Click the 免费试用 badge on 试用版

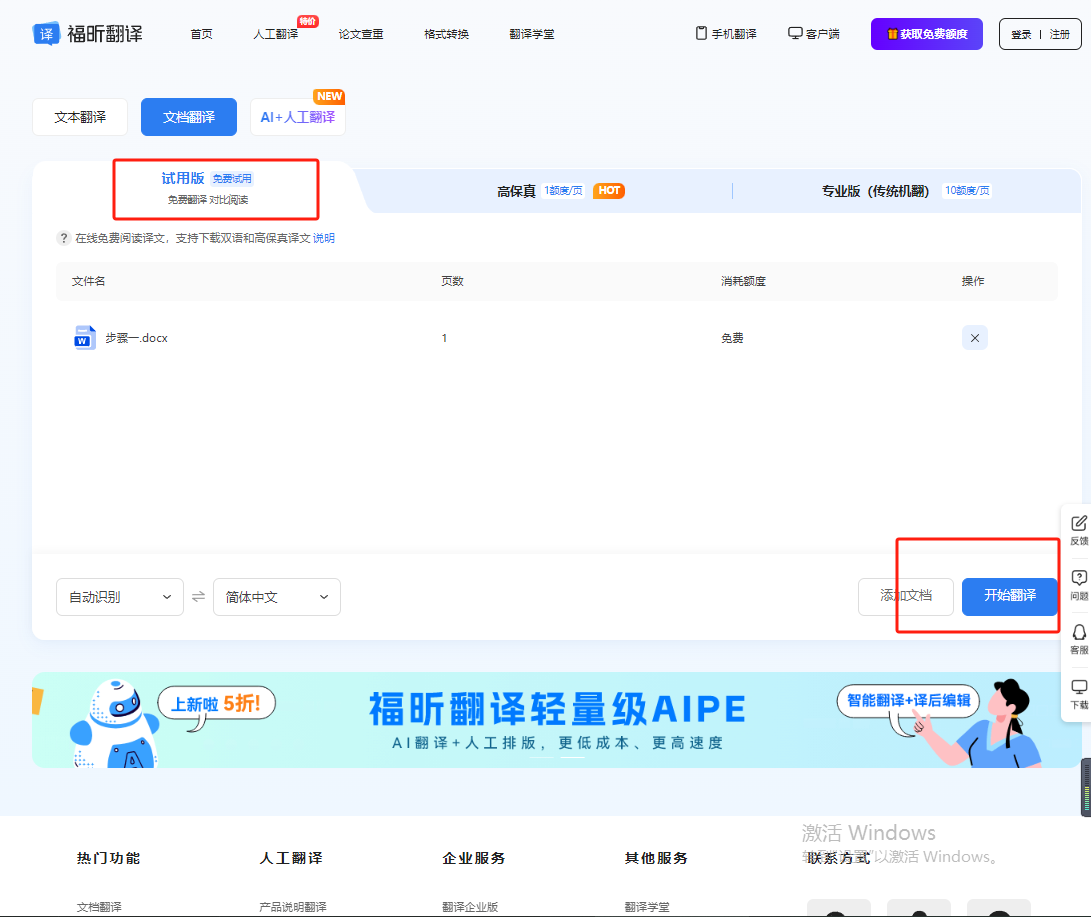click(232, 179)
